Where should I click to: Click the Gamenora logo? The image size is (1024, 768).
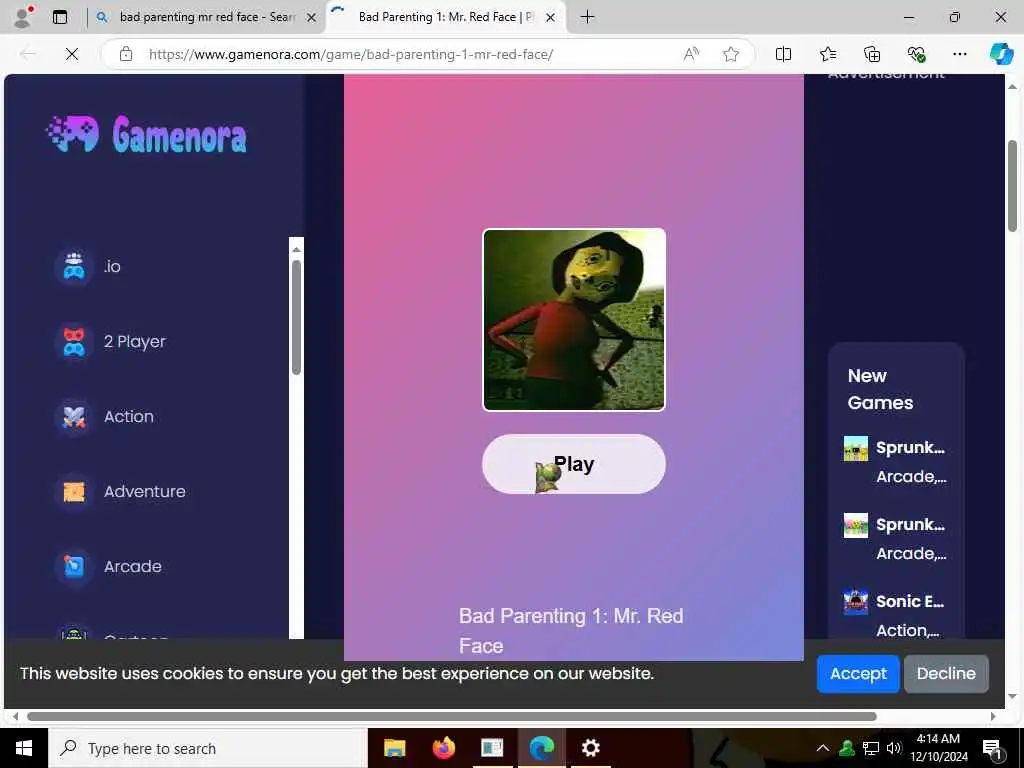147,135
